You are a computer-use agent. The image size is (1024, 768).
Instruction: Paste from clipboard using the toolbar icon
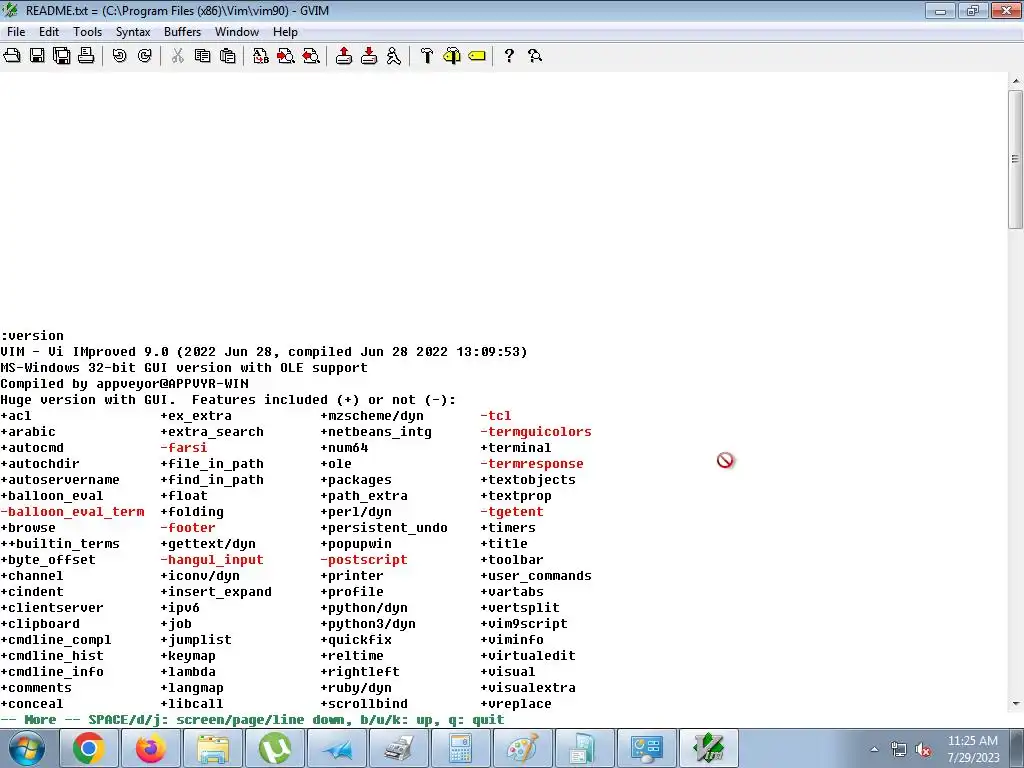click(x=228, y=56)
